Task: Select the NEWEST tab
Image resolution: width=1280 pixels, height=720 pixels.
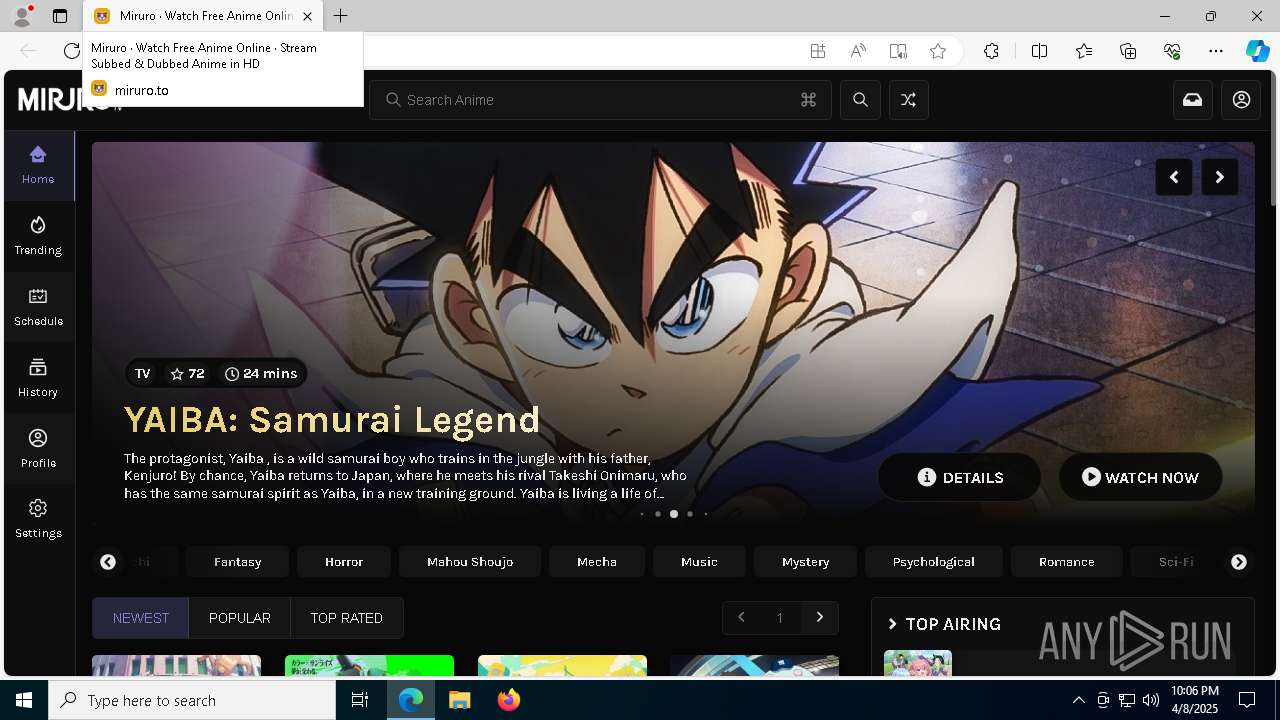Action: click(x=141, y=618)
